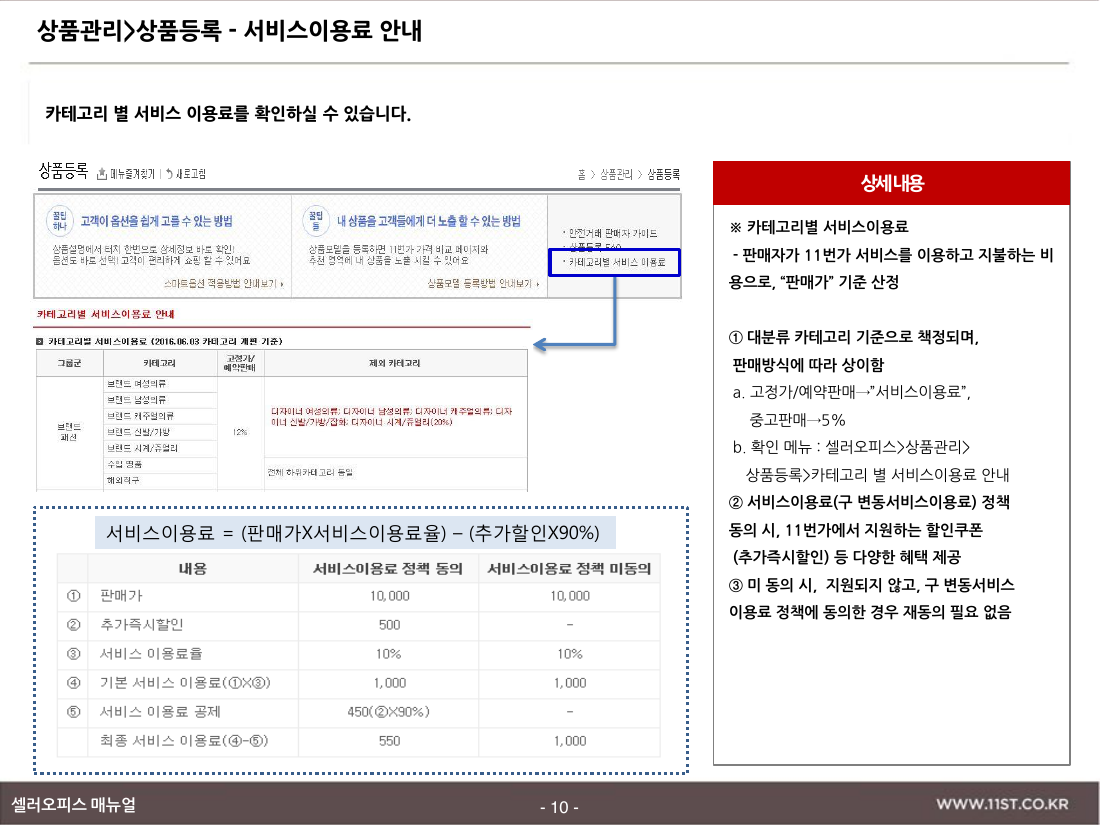Select the 브랜드 신발/가방 category row
The width and height of the screenshot is (1100, 825).
tap(161, 432)
